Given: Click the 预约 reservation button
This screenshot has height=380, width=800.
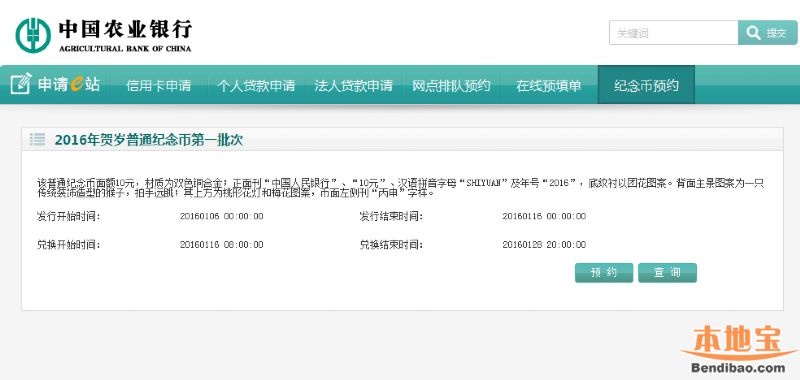Looking at the screenshot, I should 604,272.
